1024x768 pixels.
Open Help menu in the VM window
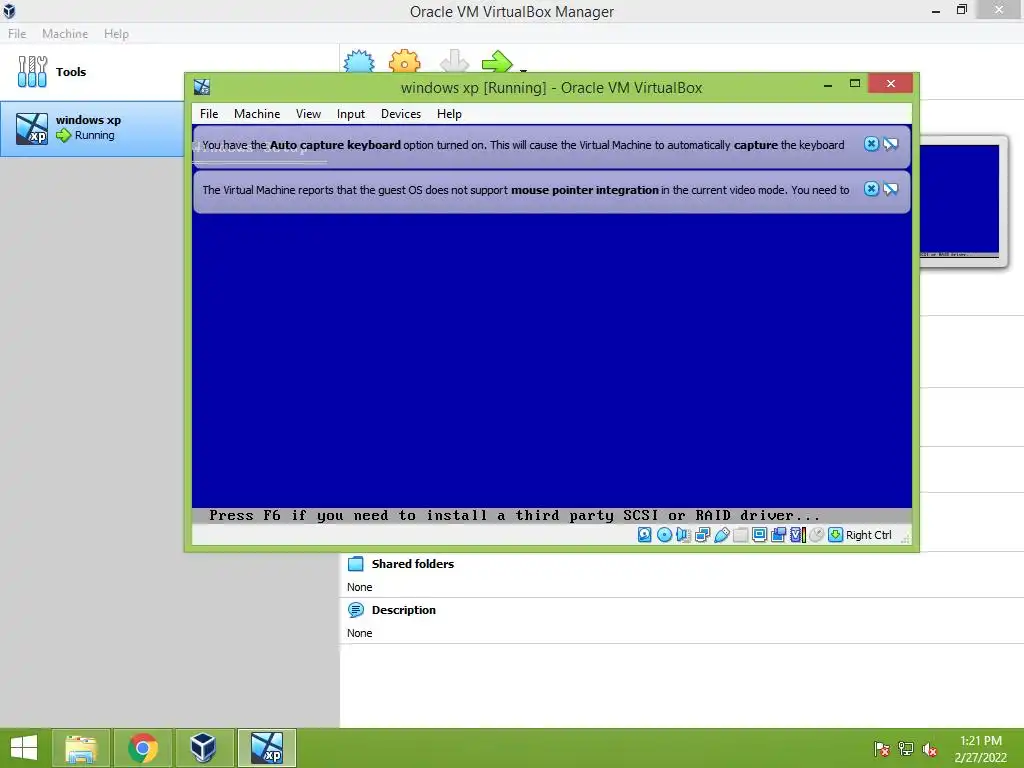coord(449,114)
